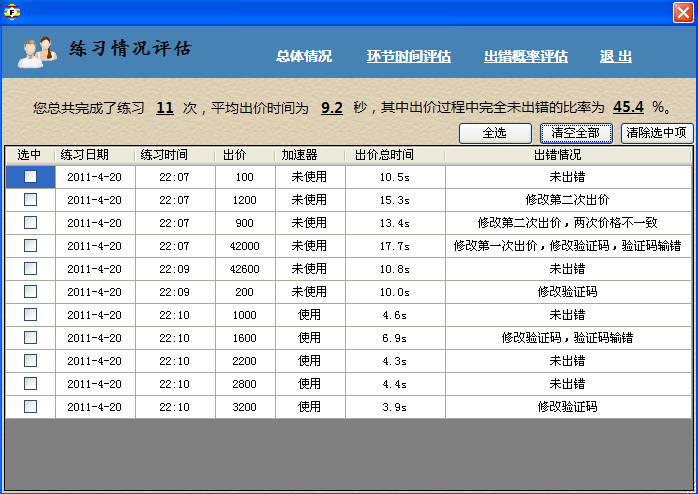Click the 修改验证码 cell in bid 3200 row
This screenshot has width=698, height=494.
tap(568, 407)
